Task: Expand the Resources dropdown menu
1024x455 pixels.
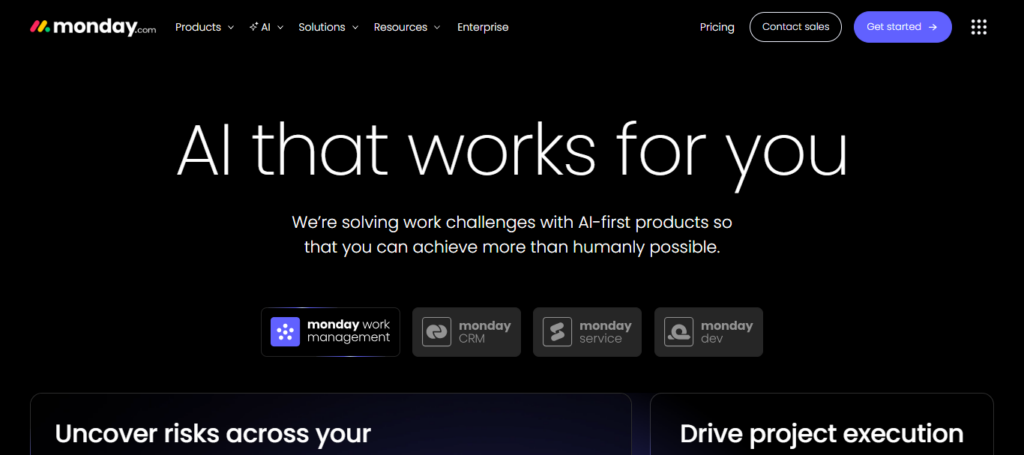Action: [x=407, y=27]
